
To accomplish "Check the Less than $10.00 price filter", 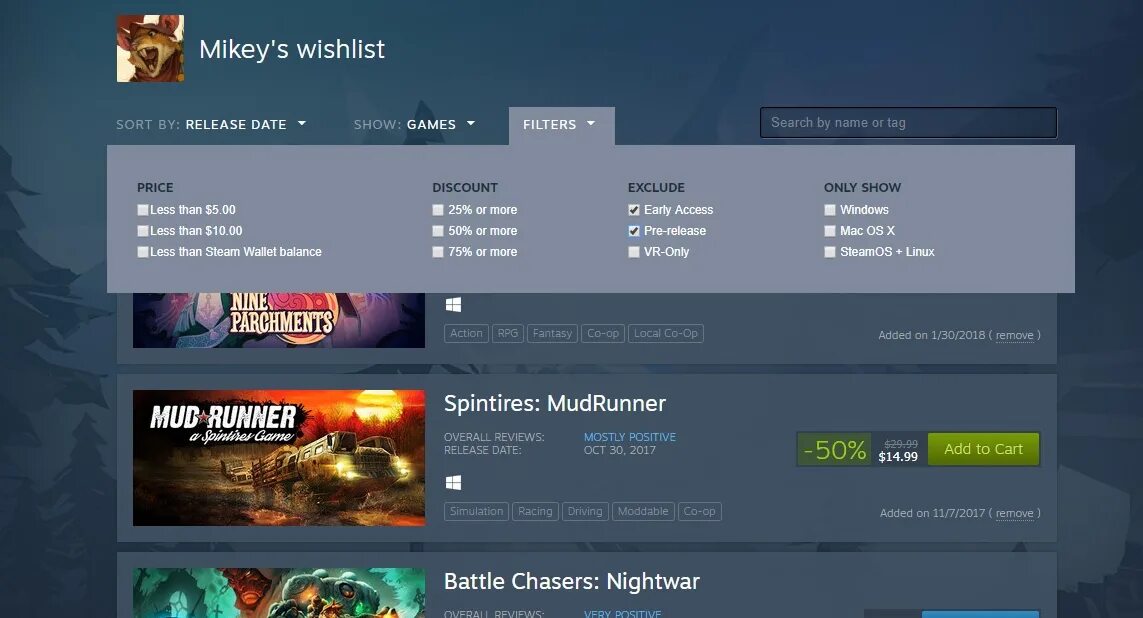I will [143, 231].
